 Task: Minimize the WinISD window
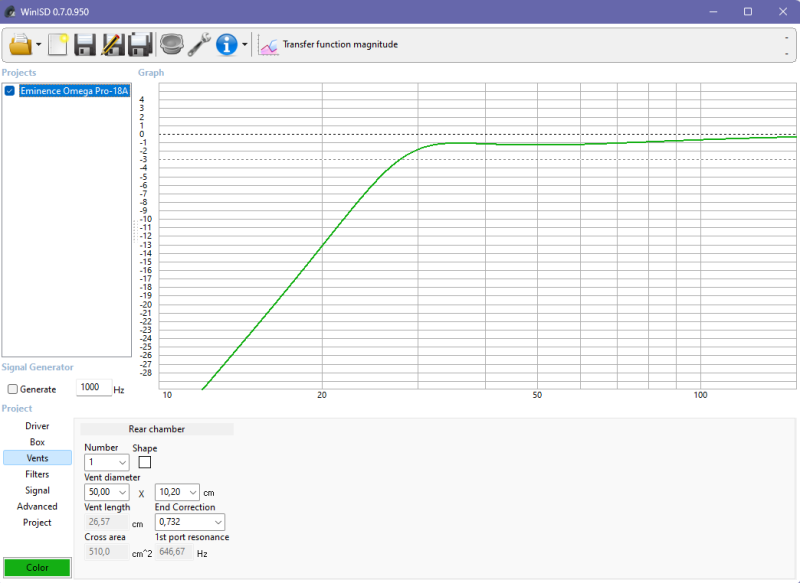[713, 11]
